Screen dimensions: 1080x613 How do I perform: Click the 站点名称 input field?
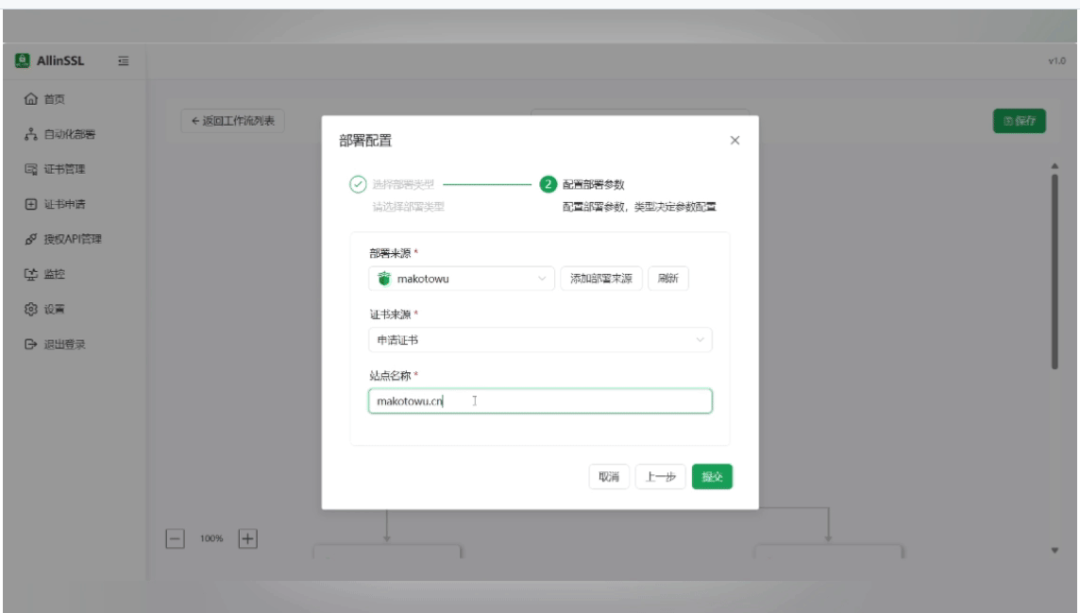coord(540,401)
